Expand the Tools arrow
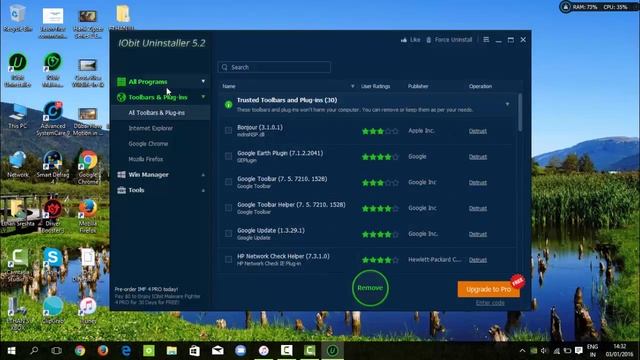This screenshot has width=640, height=360. (x=203, y=190)
